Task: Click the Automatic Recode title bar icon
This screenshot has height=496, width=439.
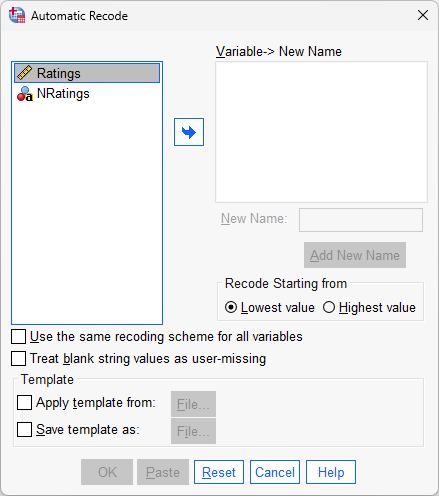Action: click(x=17, y=15)
